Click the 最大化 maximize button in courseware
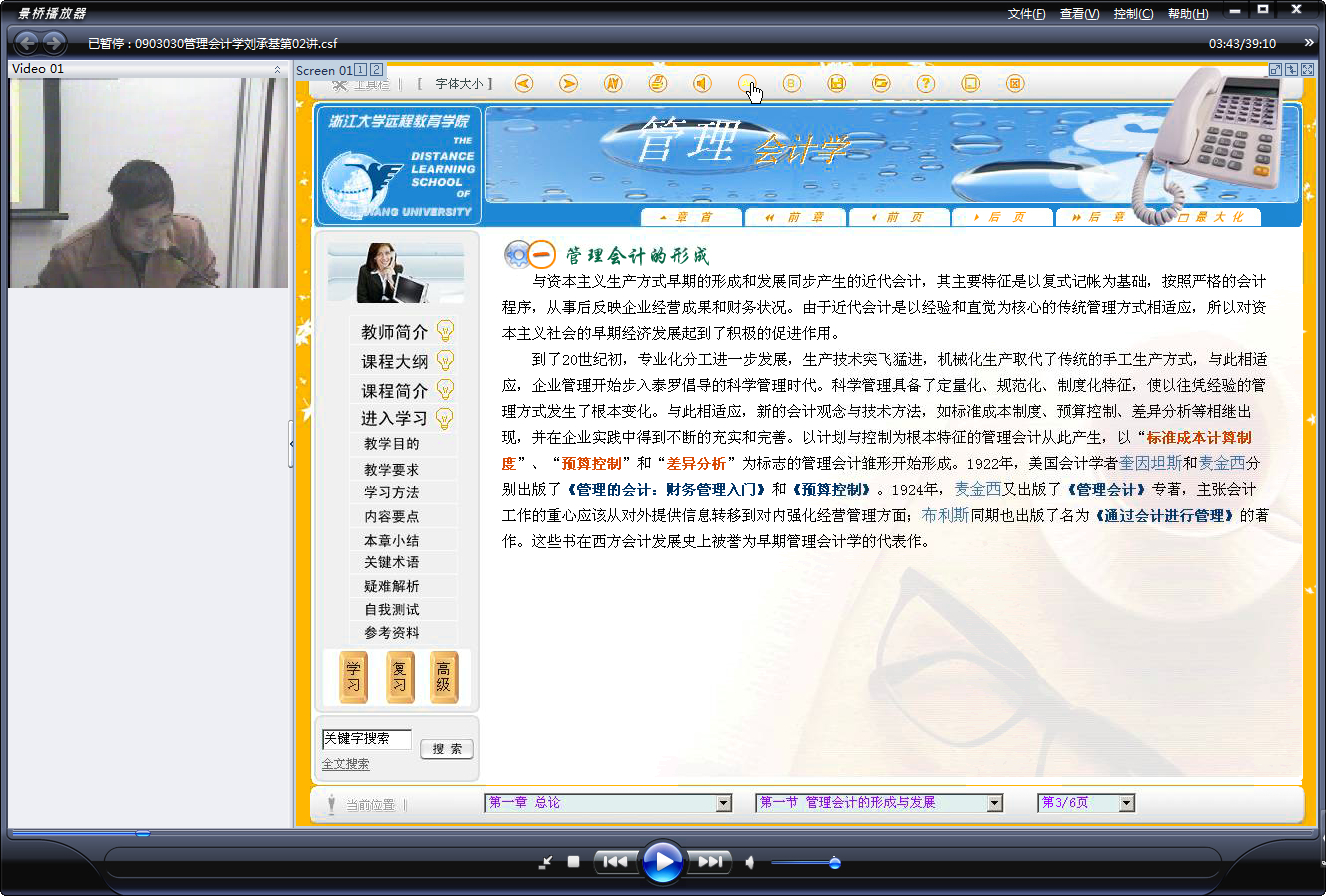This screenshot has width=1326, height=896. pyautogui.click(x=1210, y=217)
